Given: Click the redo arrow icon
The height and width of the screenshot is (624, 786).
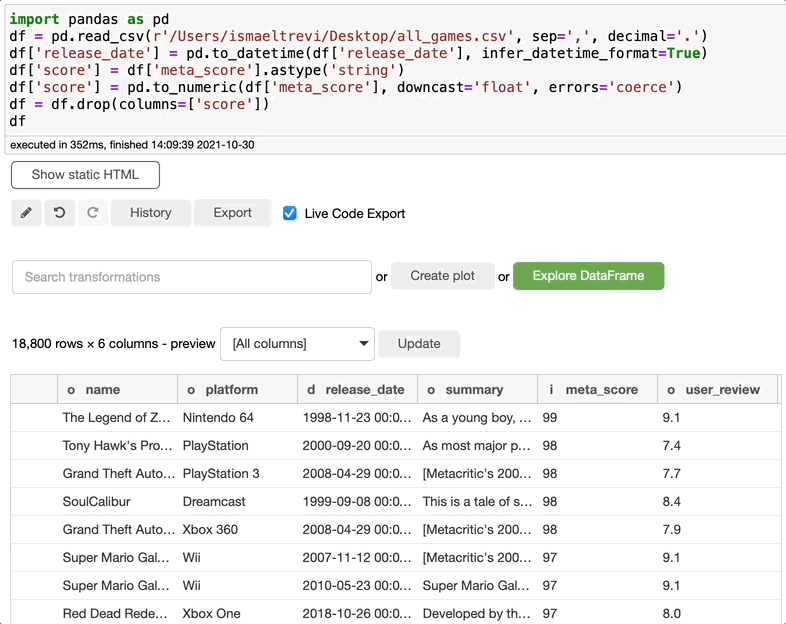Looking at the screenshot, I should coord(93,213).
